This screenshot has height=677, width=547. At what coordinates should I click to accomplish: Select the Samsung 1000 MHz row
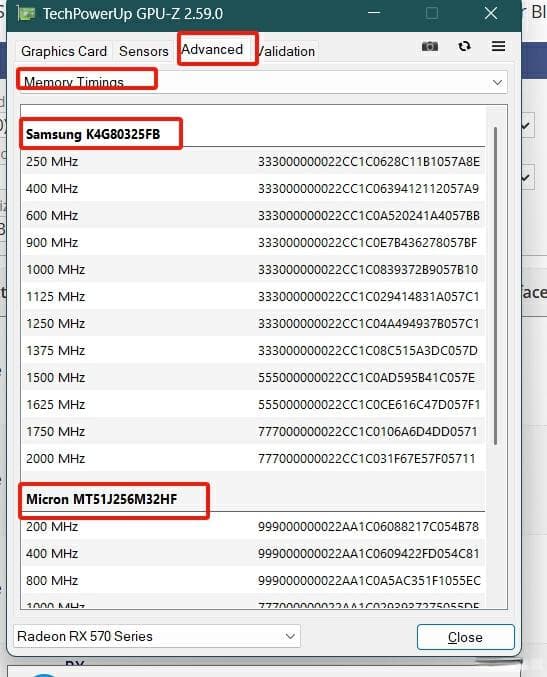(x=253, y=270)
